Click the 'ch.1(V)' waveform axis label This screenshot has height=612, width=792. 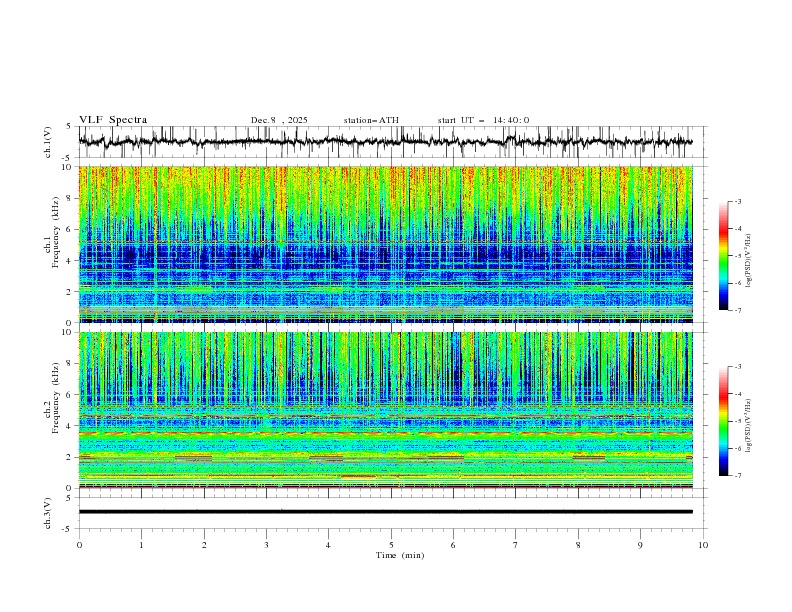(x=48, y=142)
